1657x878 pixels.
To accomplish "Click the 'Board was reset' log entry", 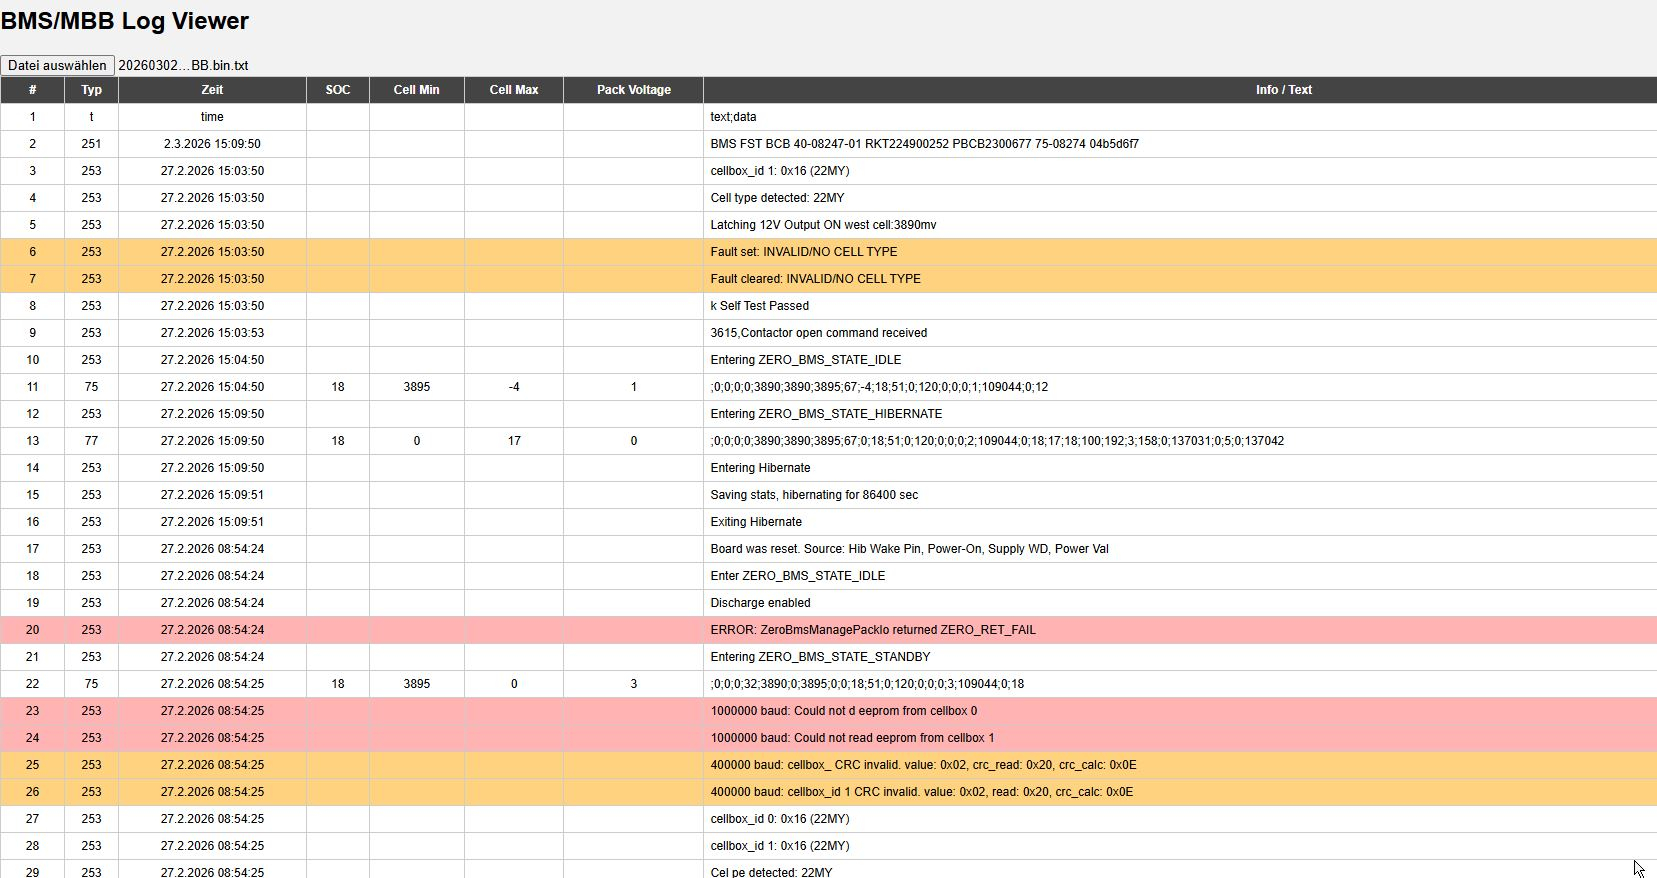I will [909, 549].
